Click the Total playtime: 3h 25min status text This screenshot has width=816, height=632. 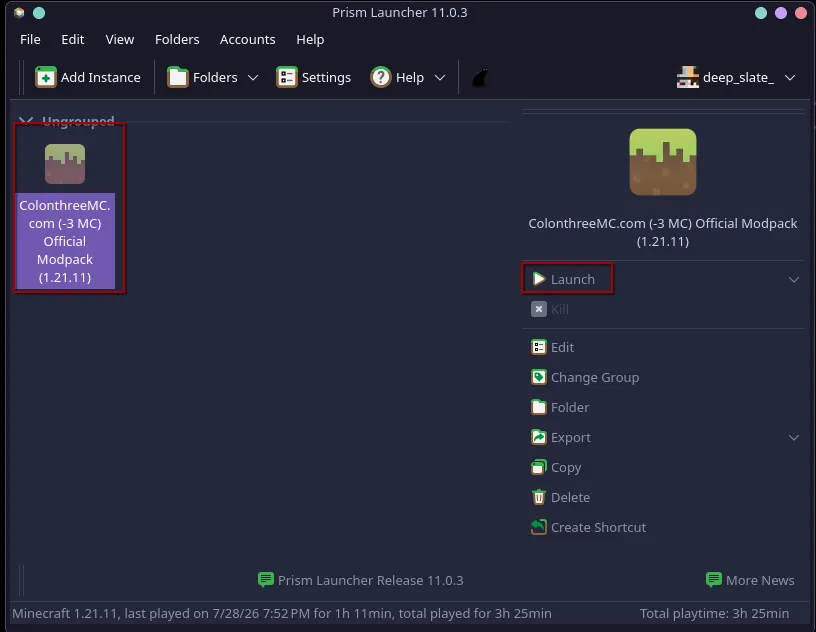coord(714,613)
